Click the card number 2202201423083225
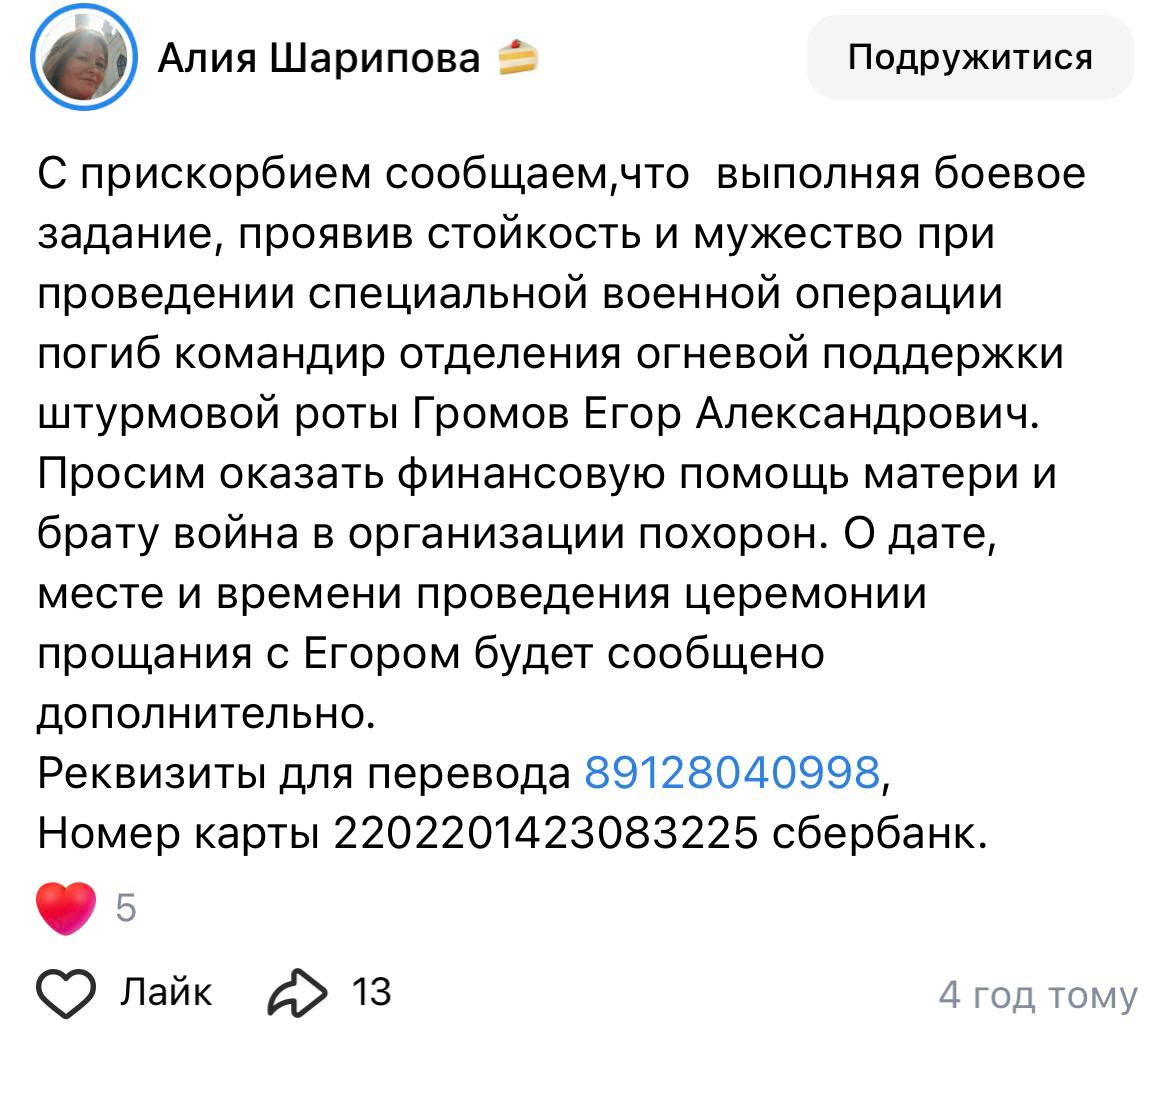The width and height of the screenshot is (1170, 1099). pyautogui.click(x=545, y=833)
